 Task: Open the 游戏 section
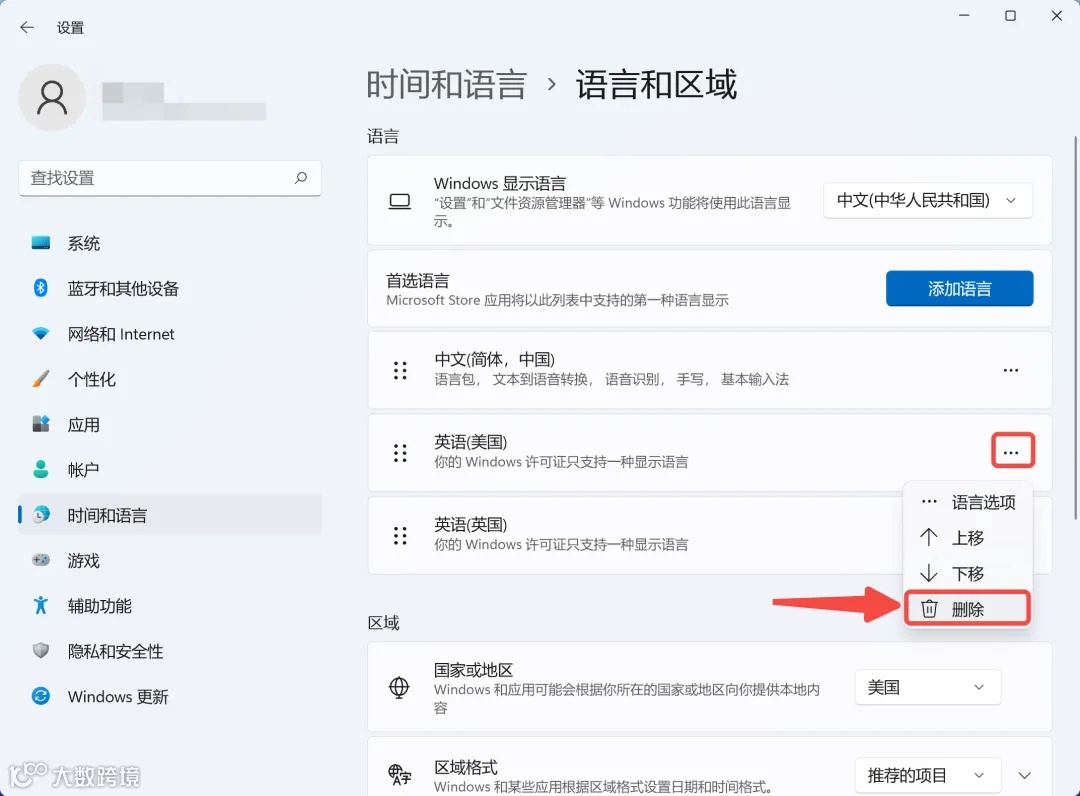click(x=170, y=560)
